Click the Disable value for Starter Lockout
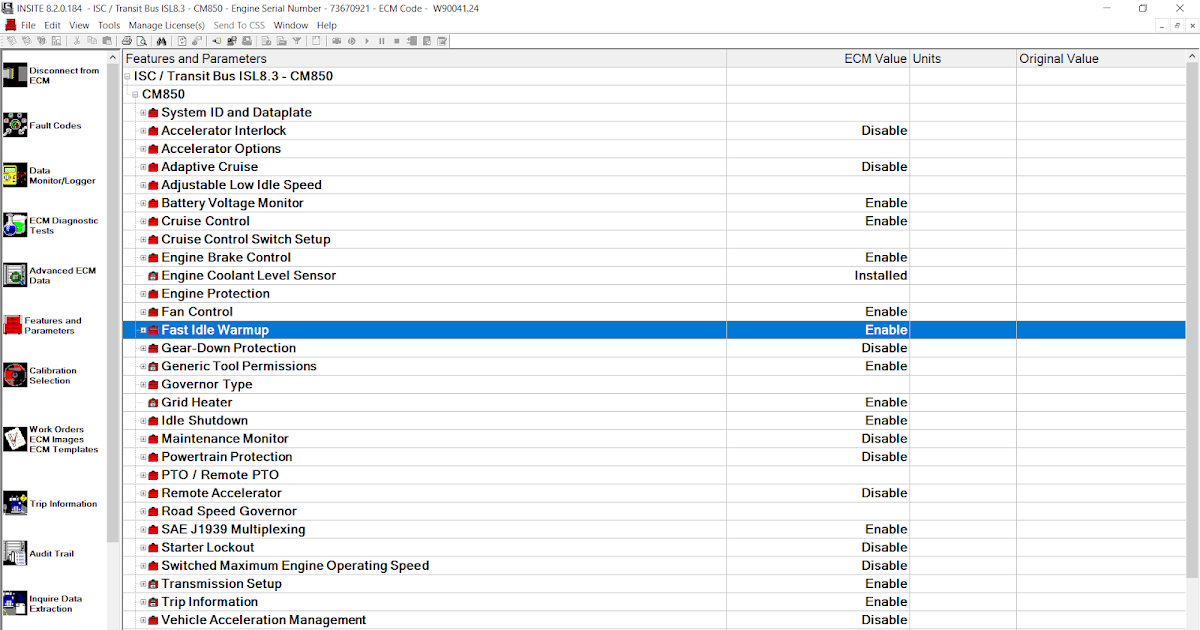 [x=884, y=548]
